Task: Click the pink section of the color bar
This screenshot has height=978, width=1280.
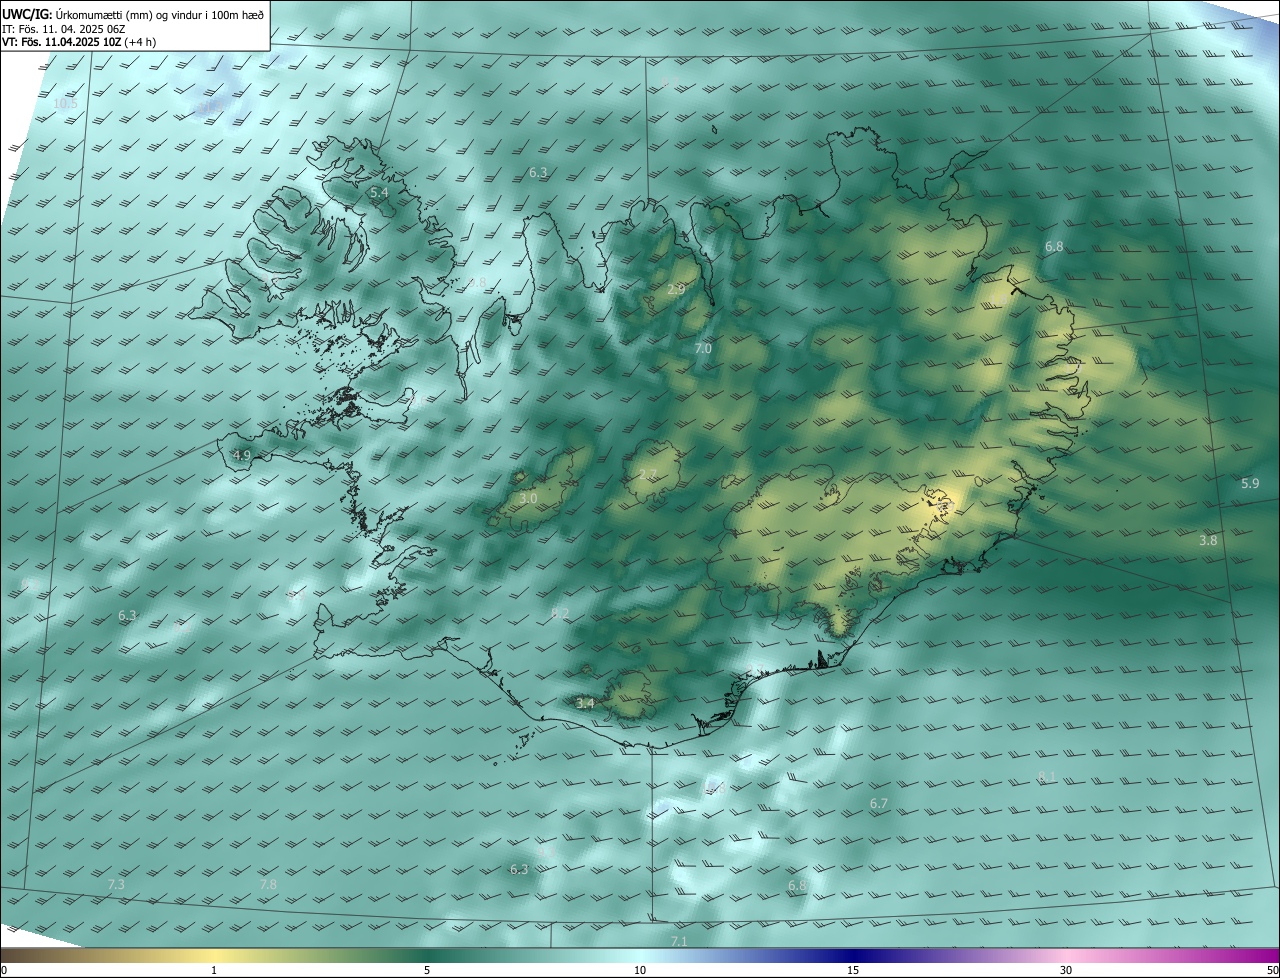Action: tap(1066, 956)
